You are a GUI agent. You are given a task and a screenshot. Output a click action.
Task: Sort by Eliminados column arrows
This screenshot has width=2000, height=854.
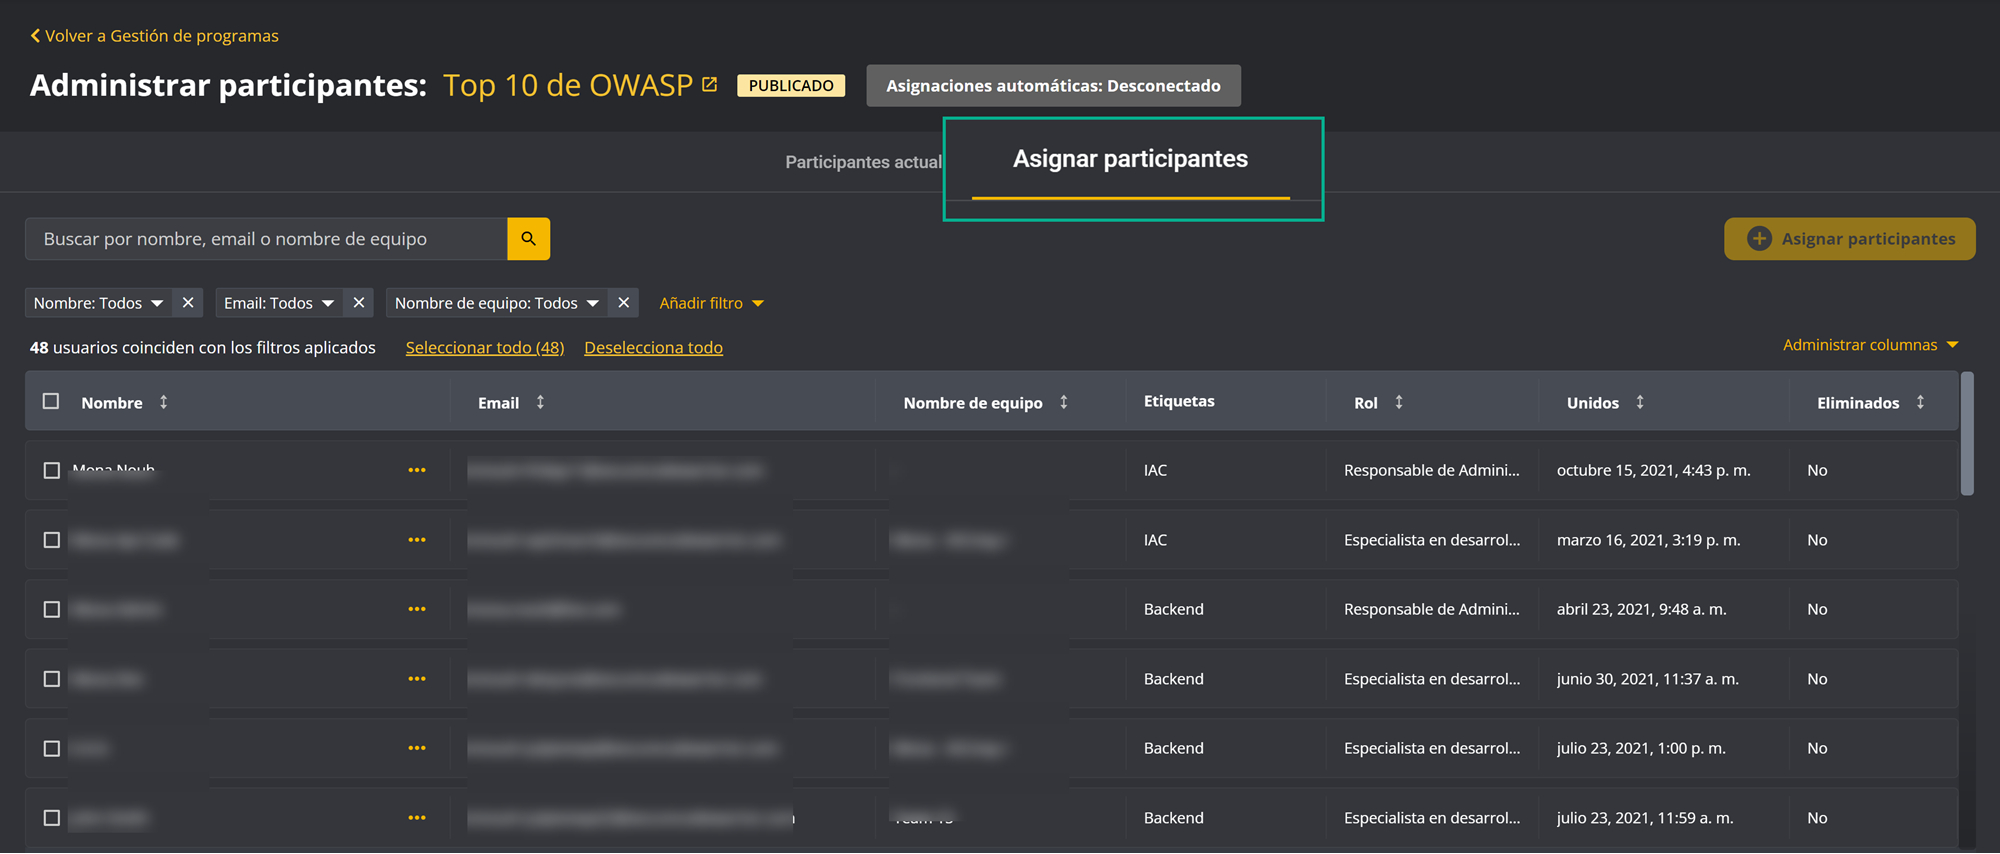[x=1921, y=402]
